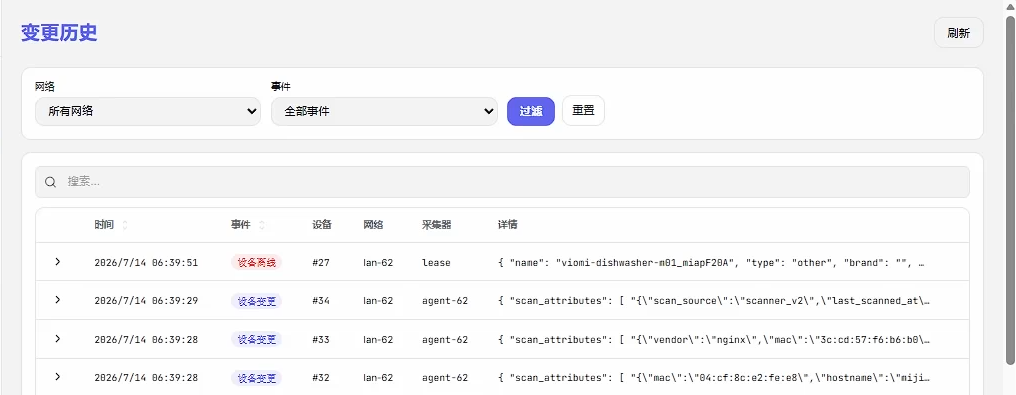The width and height of the screenshot is (1016, 395).
Task: Expand the row for device #34
Action: click(x=58, y=300)
